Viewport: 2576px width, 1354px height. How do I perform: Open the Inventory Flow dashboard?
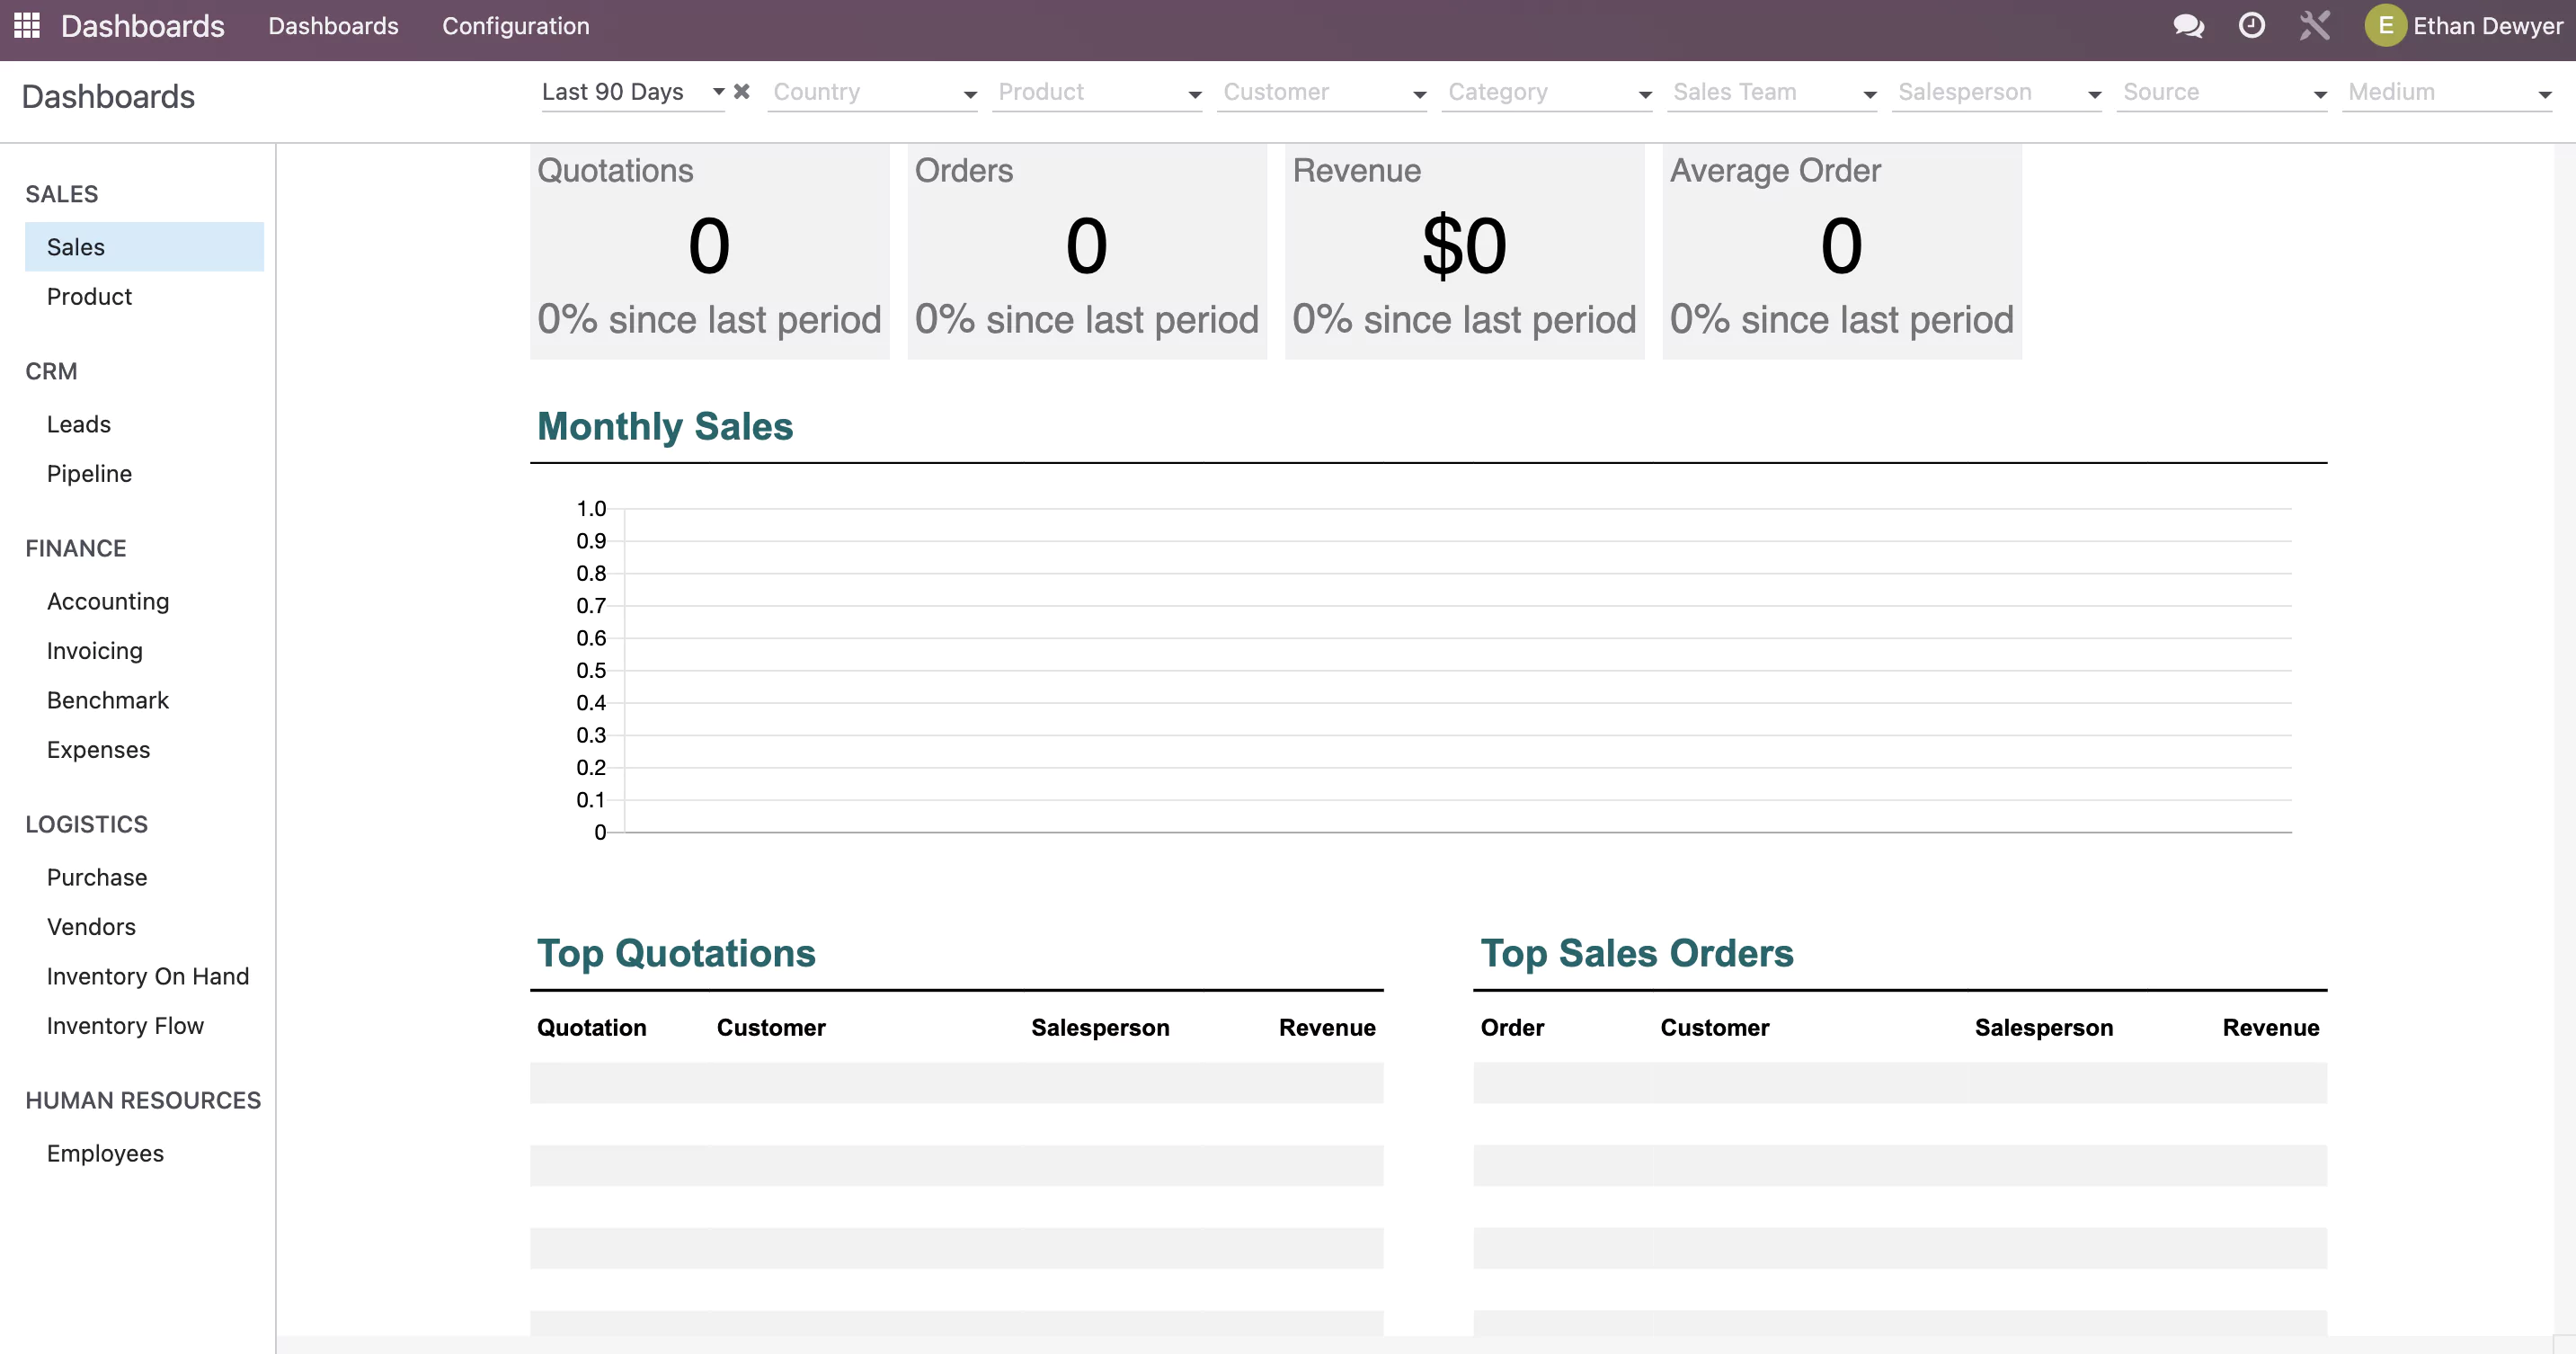coord(125,1025)
